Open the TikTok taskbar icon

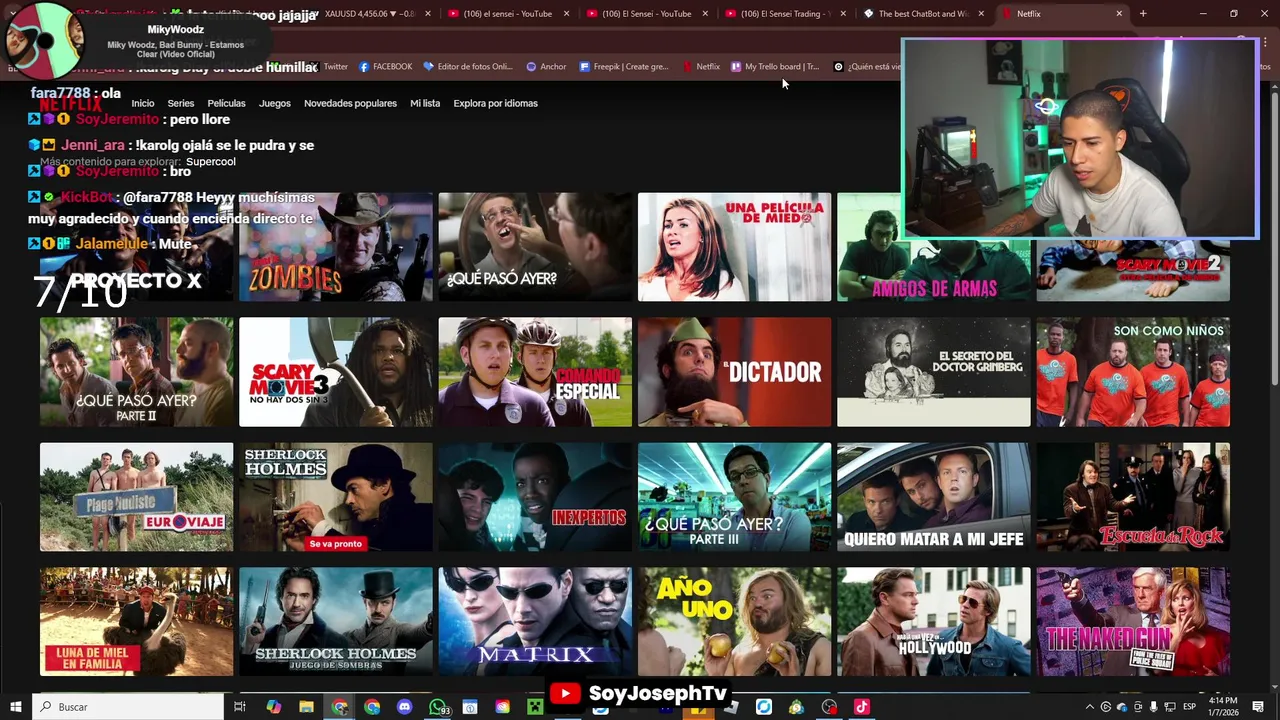(x=861, y=707)
